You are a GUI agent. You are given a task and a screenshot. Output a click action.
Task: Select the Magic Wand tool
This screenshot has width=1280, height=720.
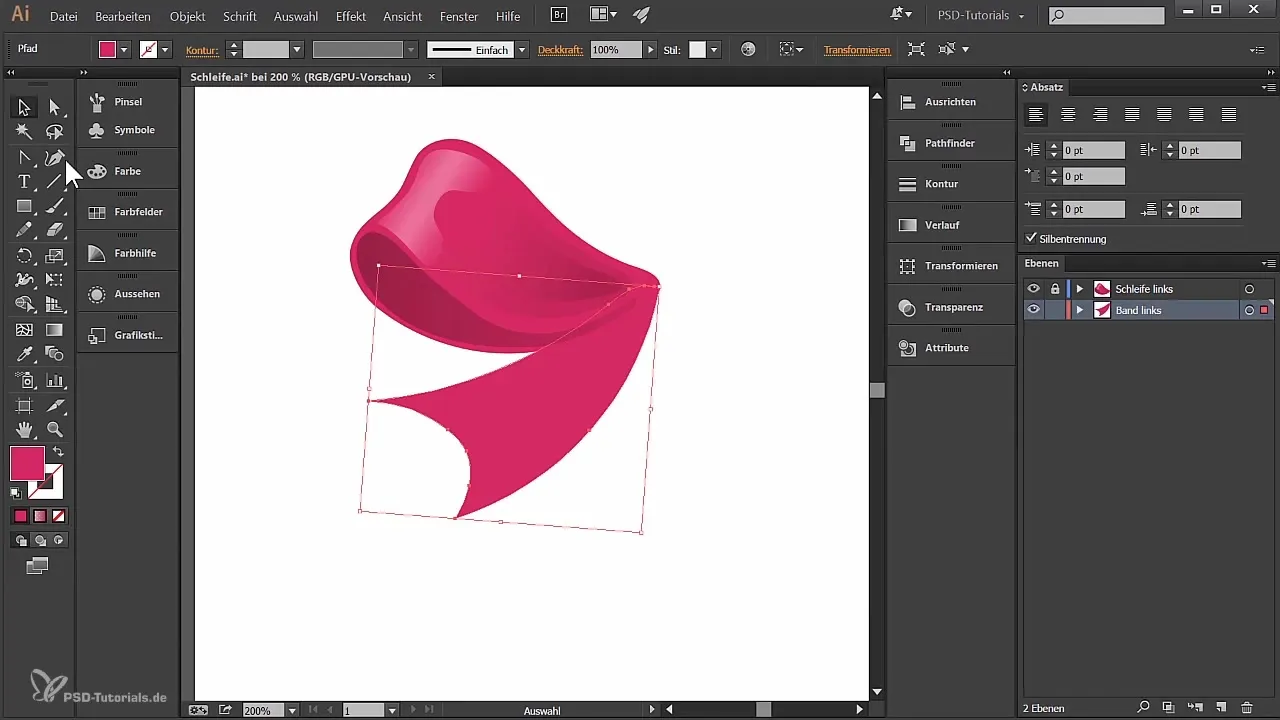[x=24, y=132]
